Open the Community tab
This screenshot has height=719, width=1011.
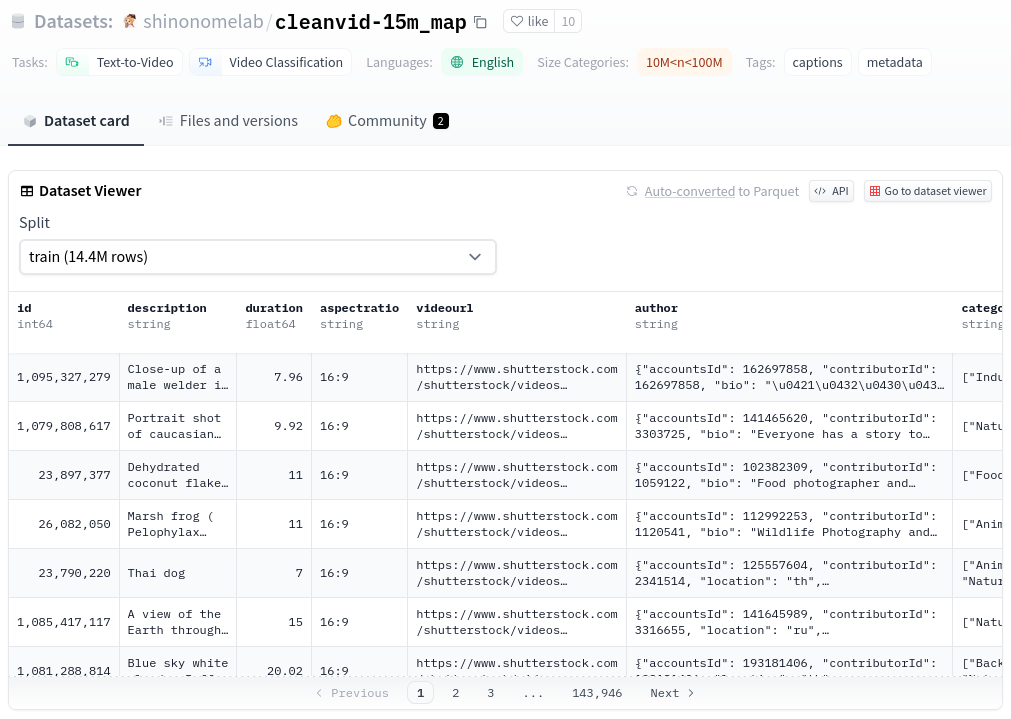click(x=388, y=121)
